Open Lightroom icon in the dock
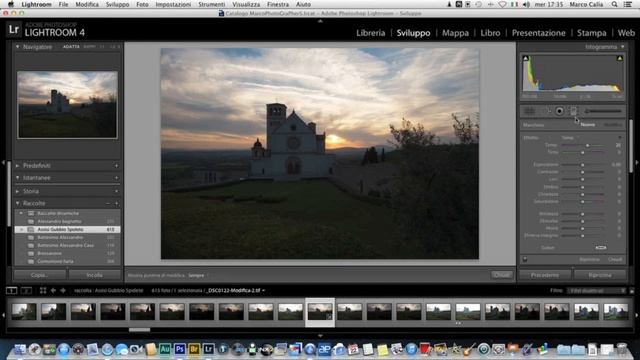The height and width of the screenshot is (360, 640). pos(209,349)
